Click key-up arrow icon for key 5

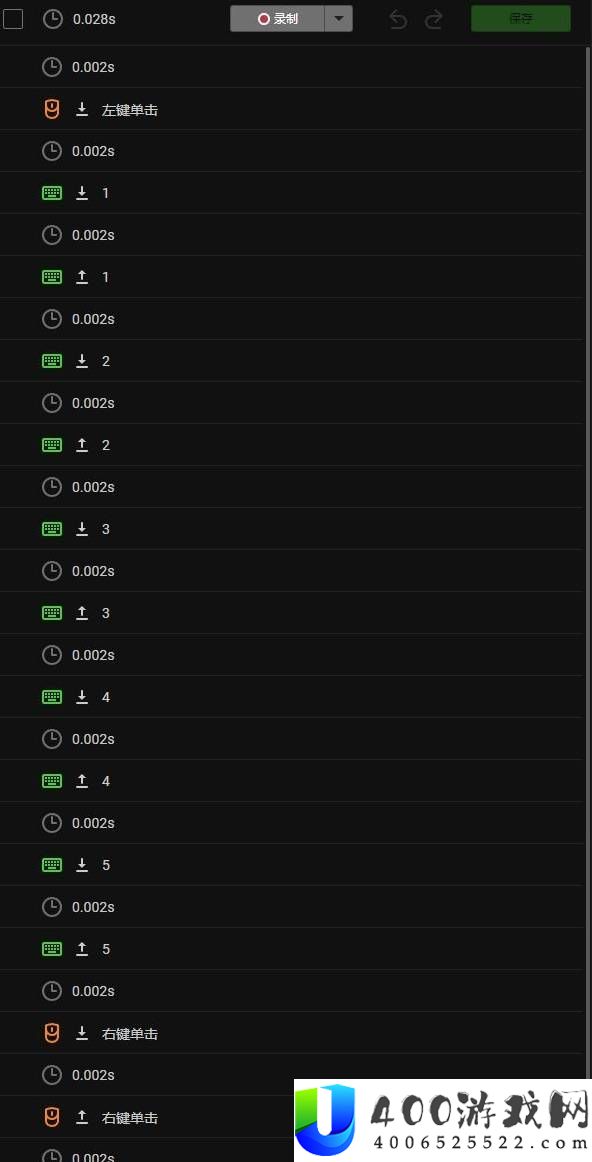(82, 949)
